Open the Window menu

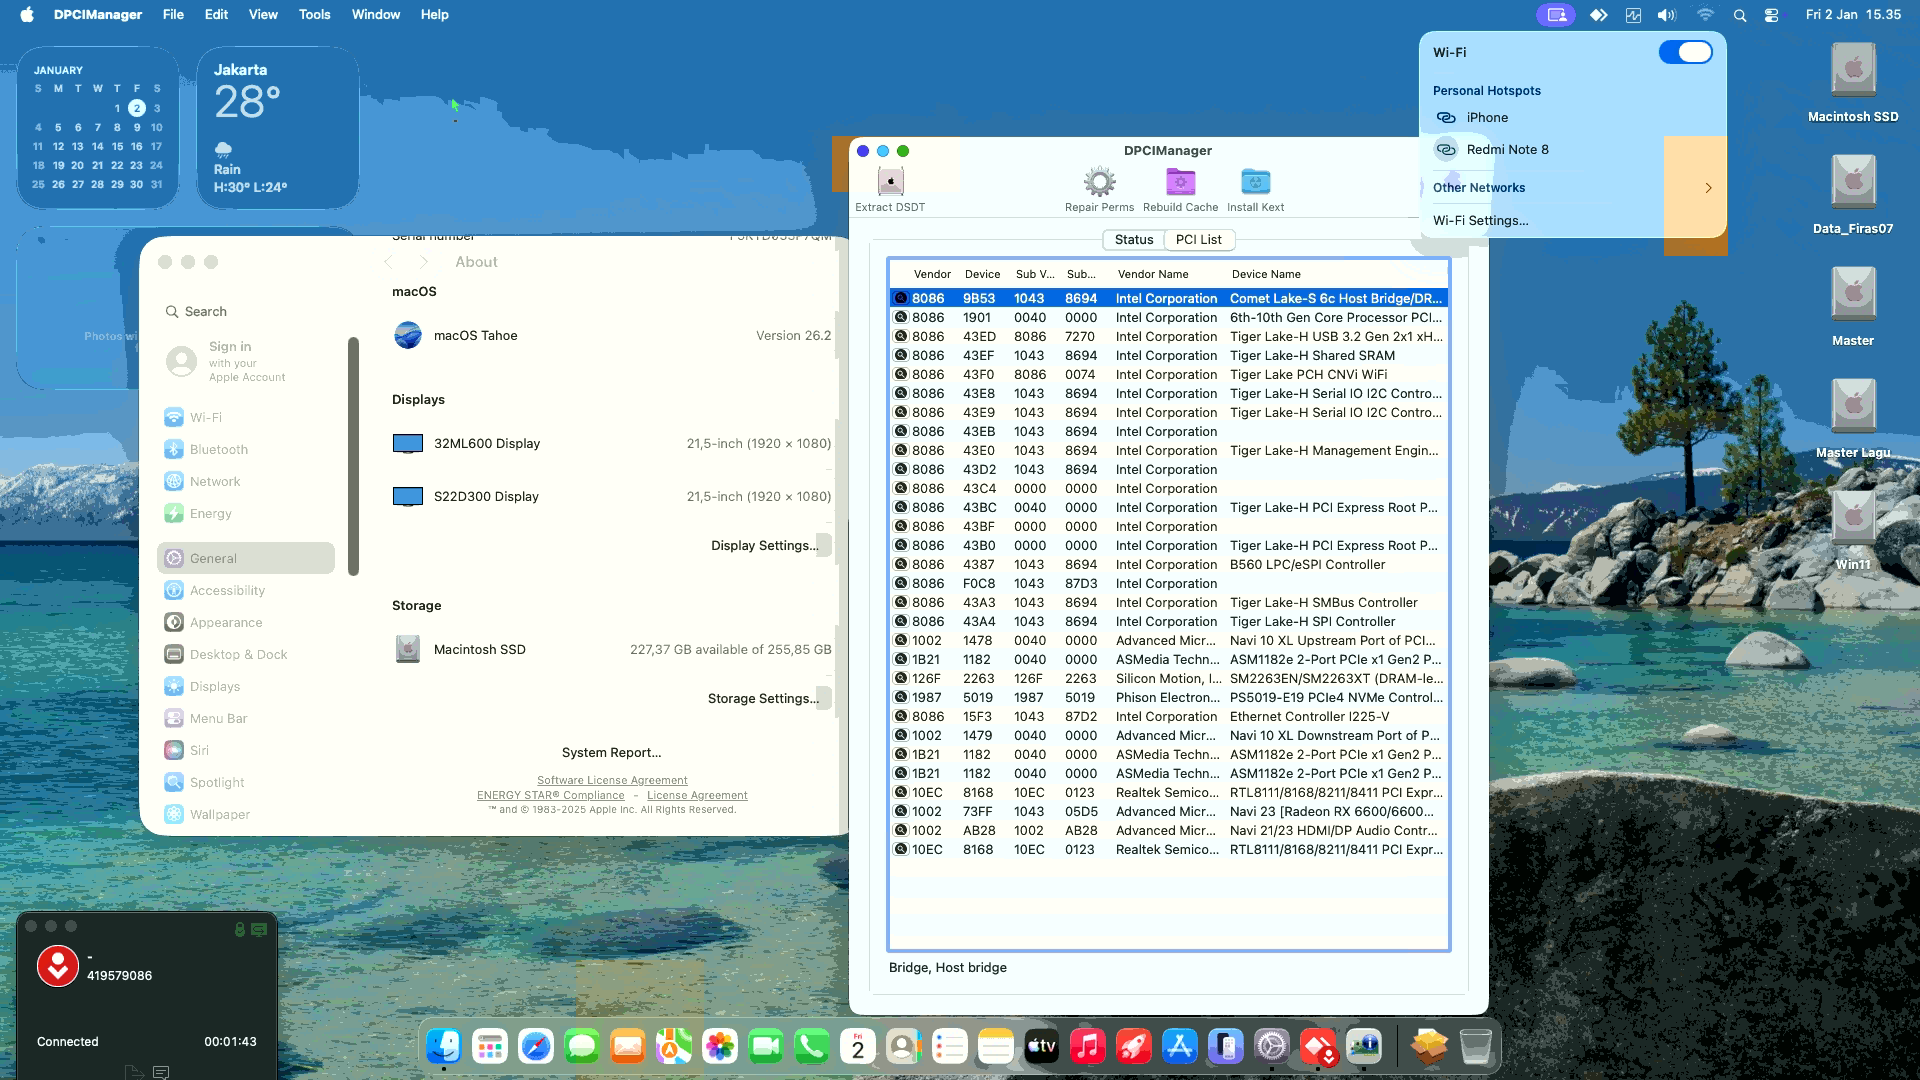tap(376, 15)
